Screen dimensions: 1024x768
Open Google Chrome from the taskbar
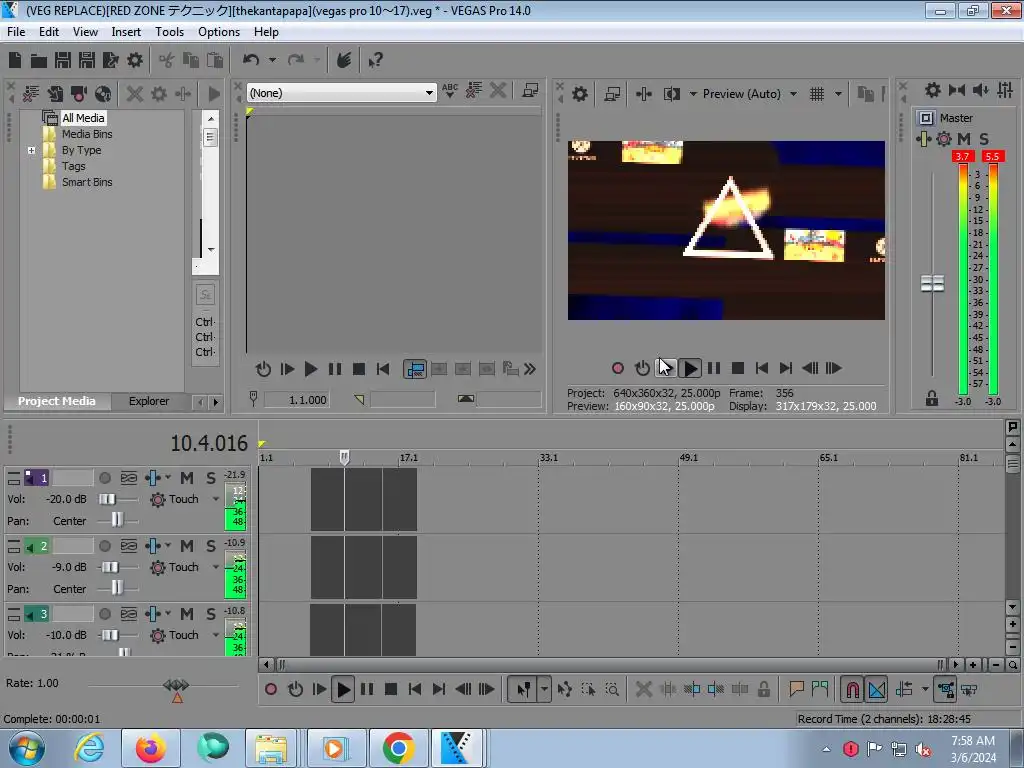click(399, 748)
